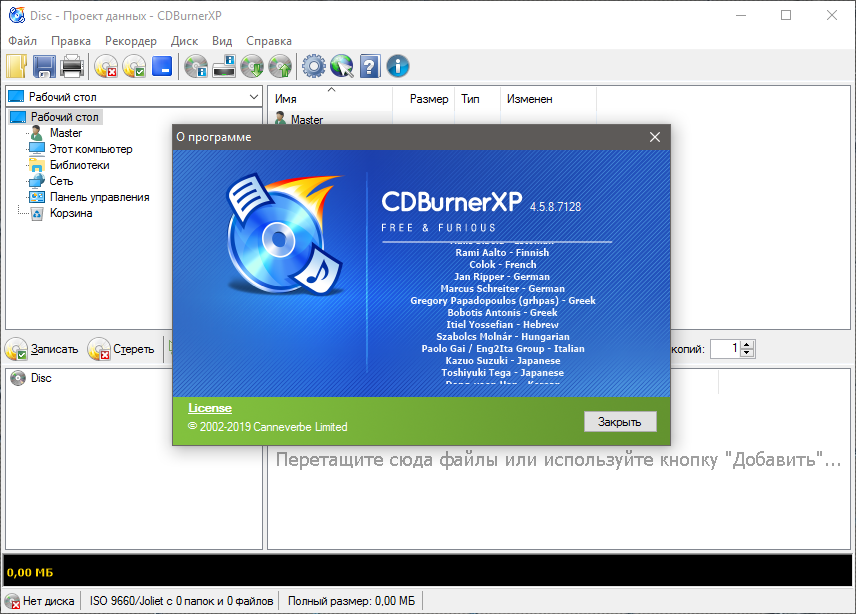This screenshot has width=856, height=614.
Task: Show drive information toolbar icon
Action: pos(224,67)
